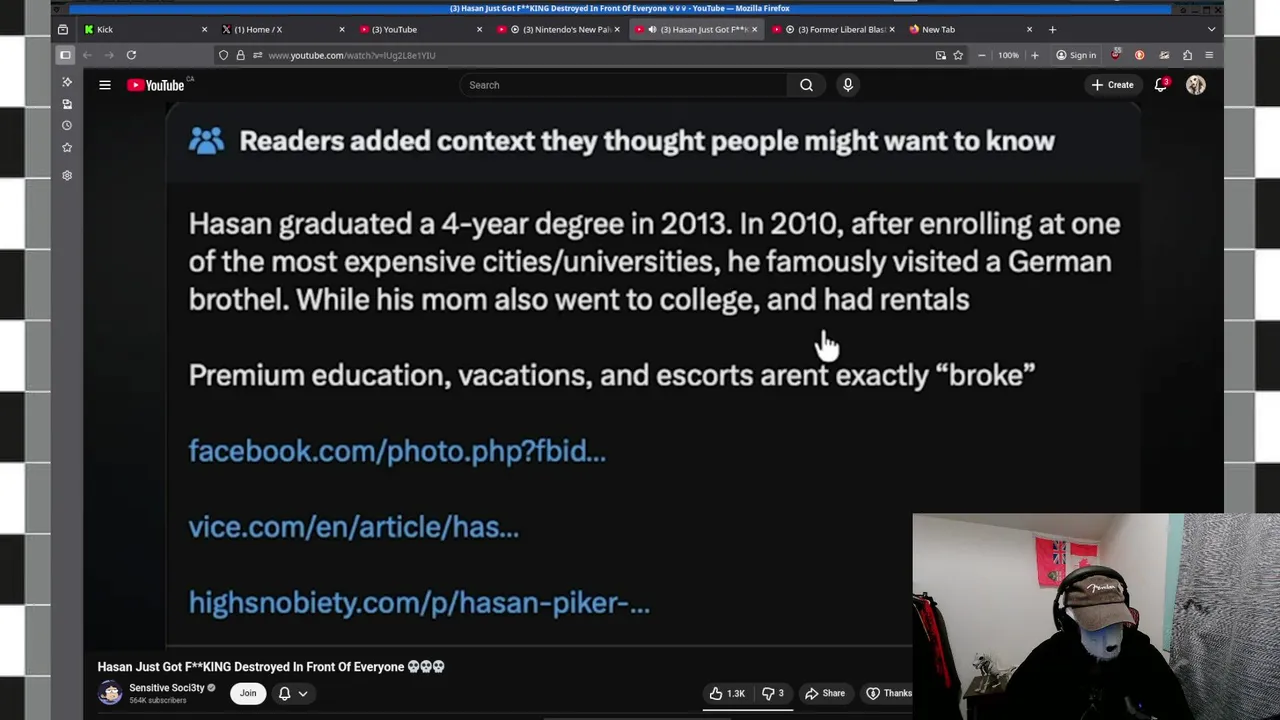Open the Sensitive Soci3ty channel avatar
This screenshot has width=1280, height=720.
[110, 693]
